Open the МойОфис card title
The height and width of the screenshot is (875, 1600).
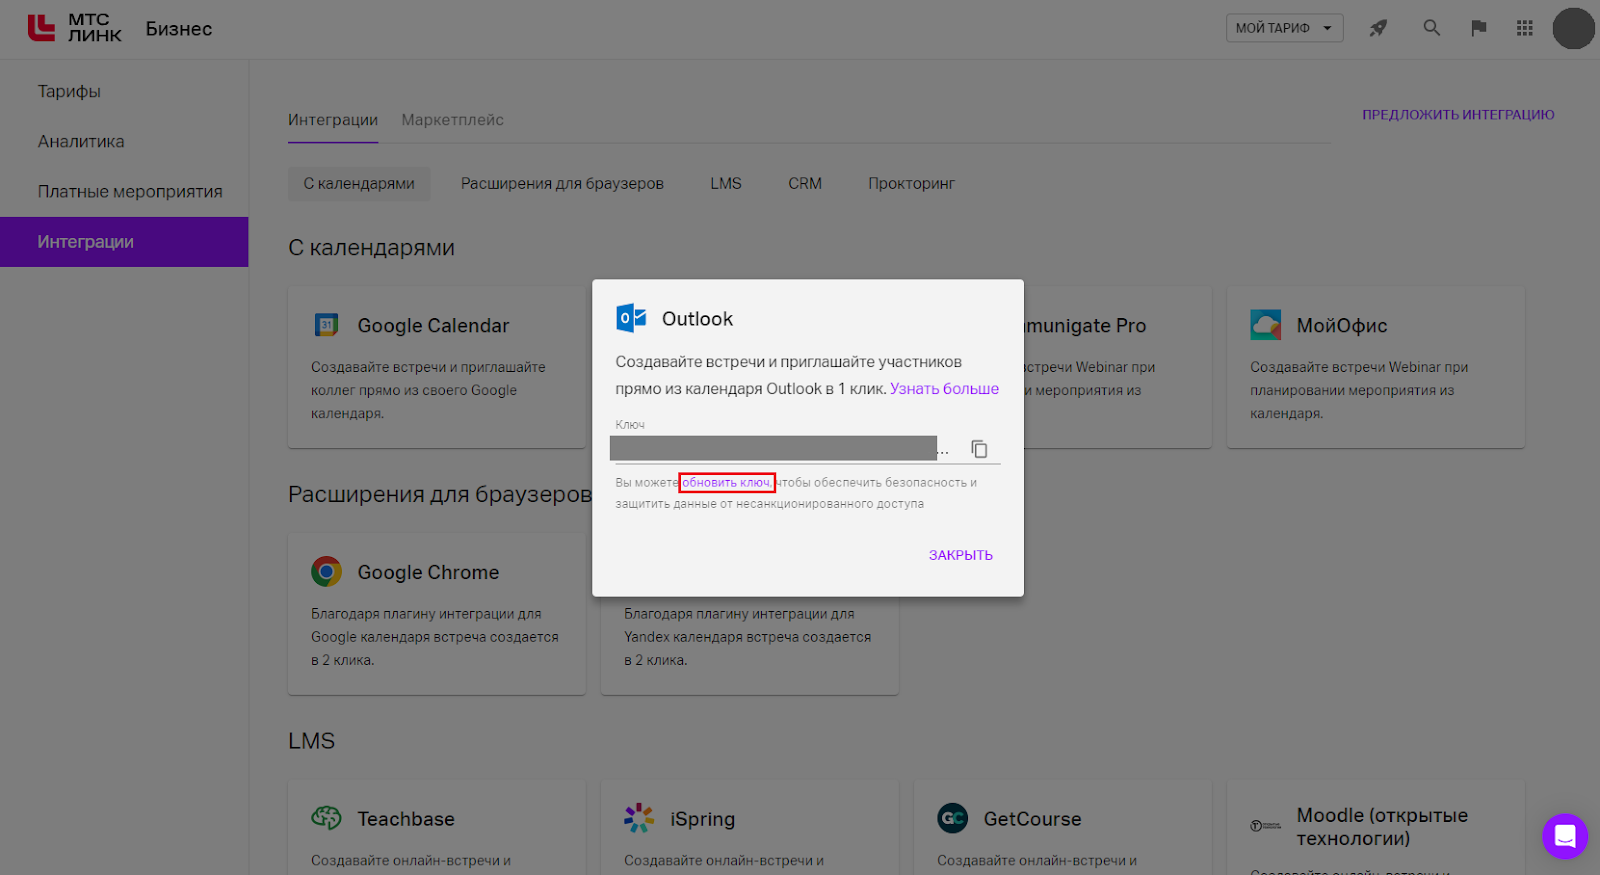click(1342, 326)
